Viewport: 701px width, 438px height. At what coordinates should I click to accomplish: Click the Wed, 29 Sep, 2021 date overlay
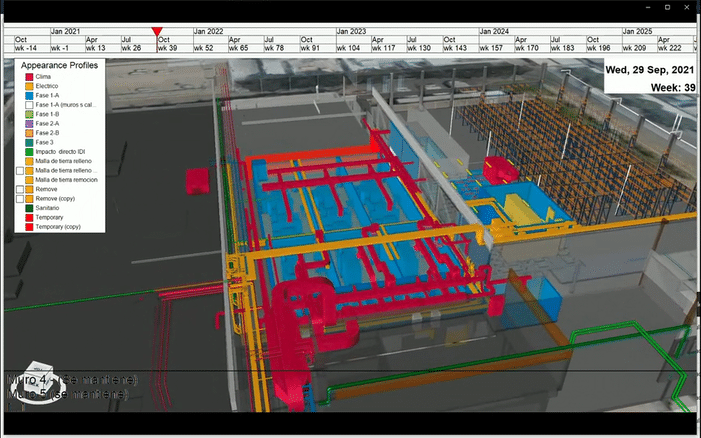pyautogui.click(x=650, y=70)
